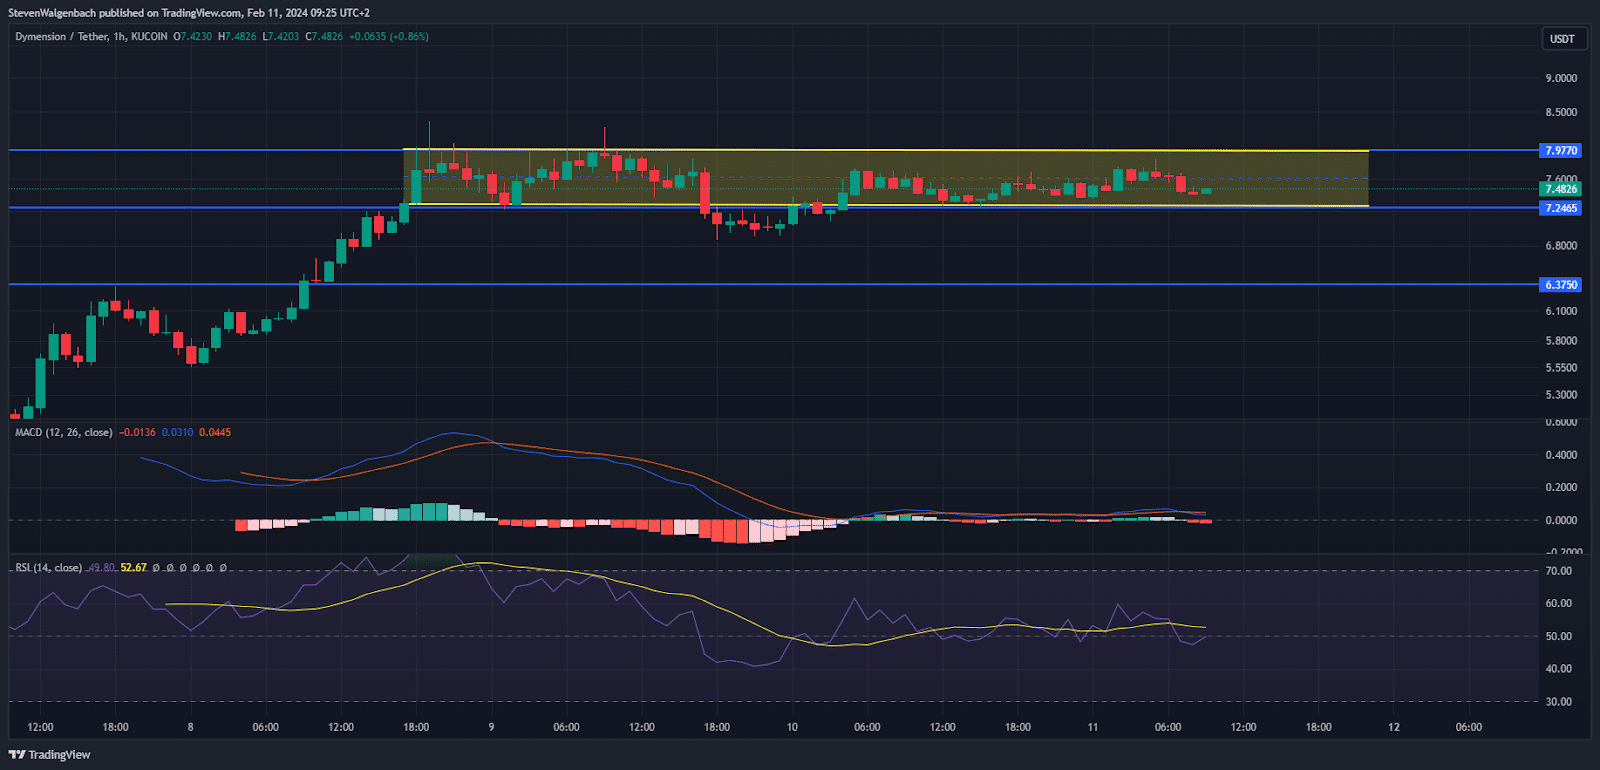
Task: Click the red MACD histogram value -0.0136
Action: 137,433
